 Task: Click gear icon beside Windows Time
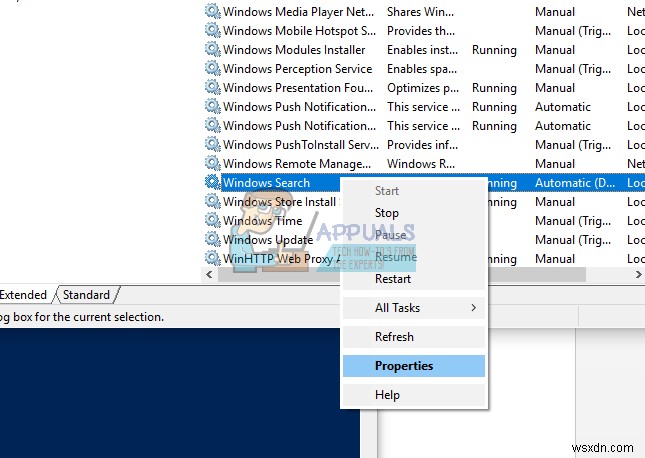(x=213, y=220)
